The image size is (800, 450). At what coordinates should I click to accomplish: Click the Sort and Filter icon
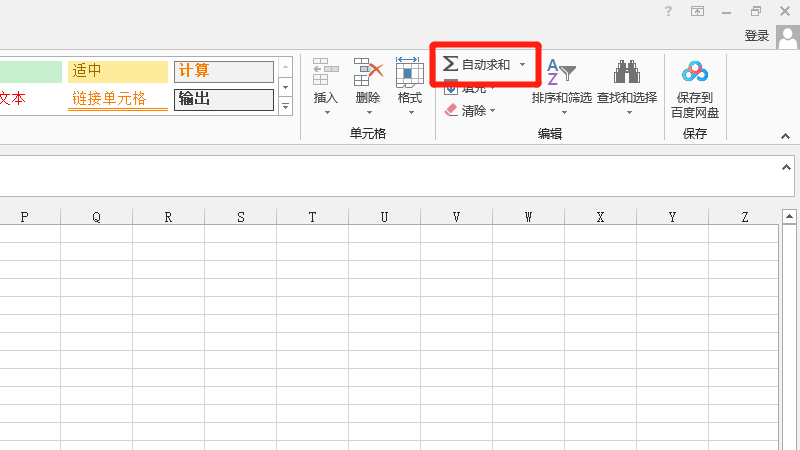pos(562,73)
